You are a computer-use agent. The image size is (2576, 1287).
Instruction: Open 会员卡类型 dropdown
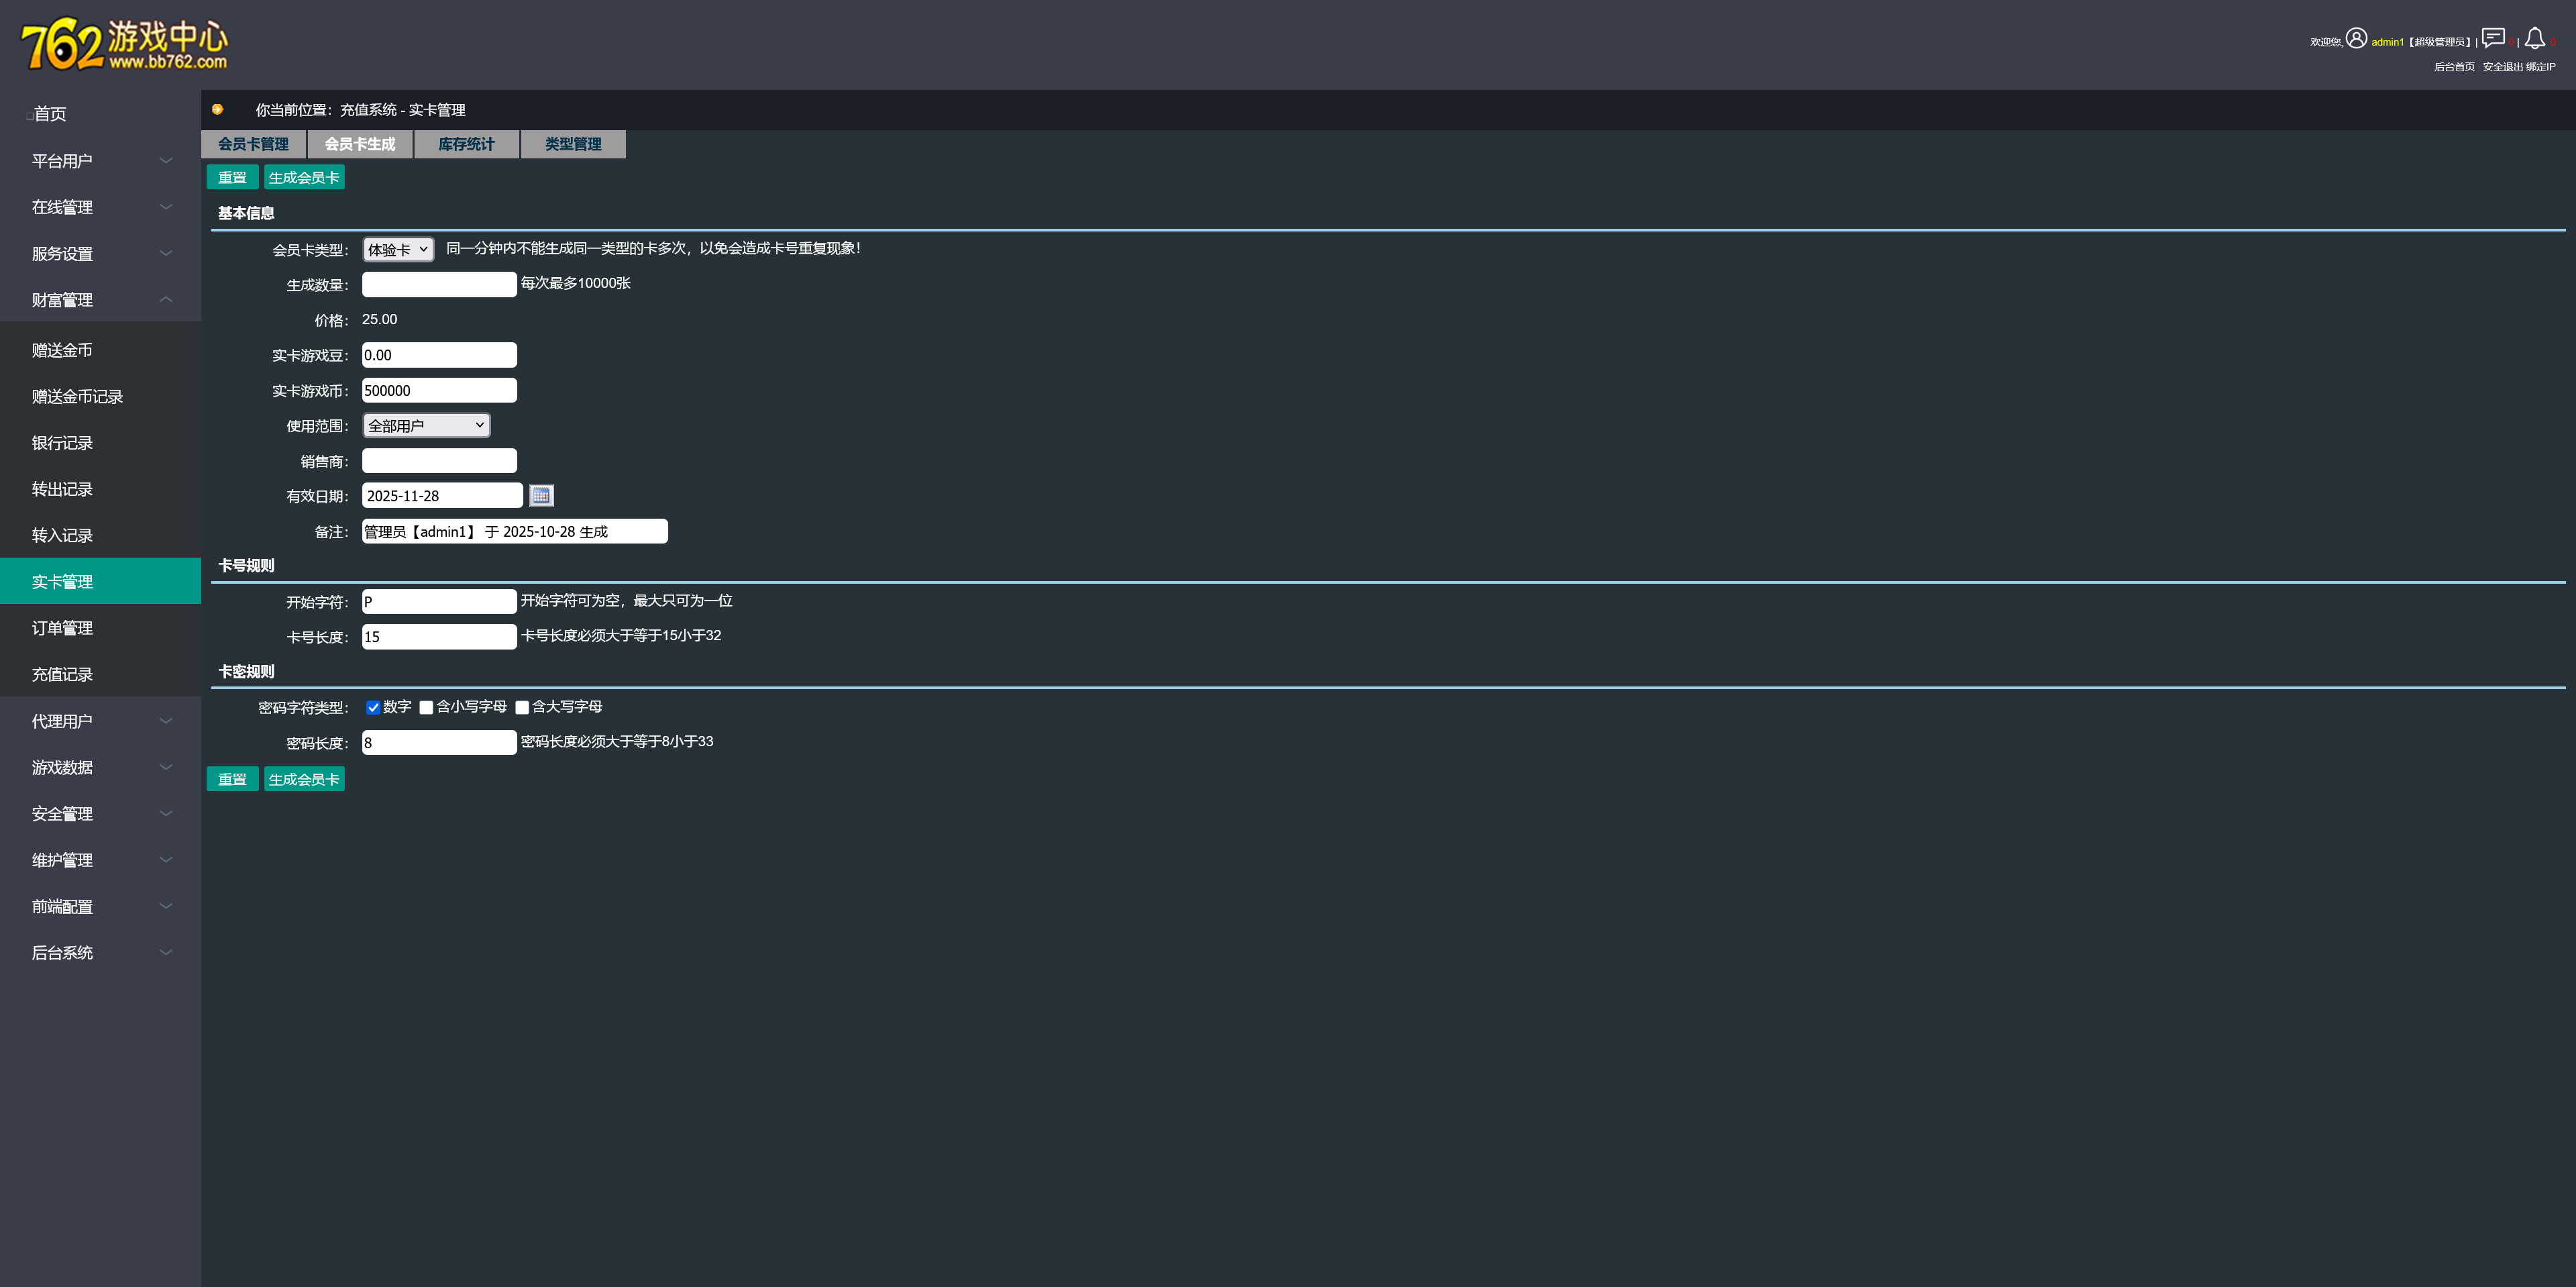pos(398,249)
